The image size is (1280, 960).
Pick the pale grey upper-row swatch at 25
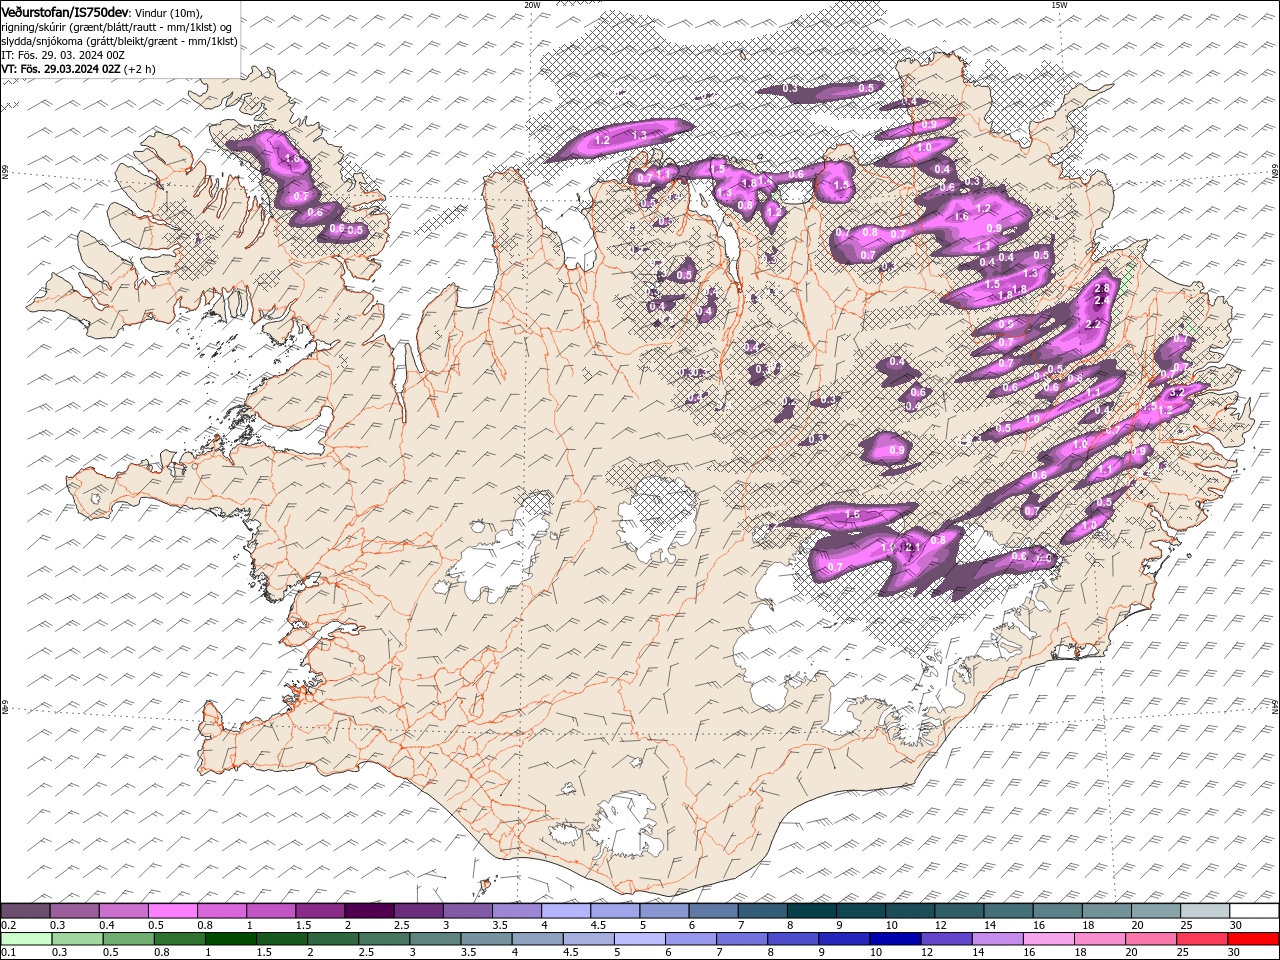coord(1205,911)
